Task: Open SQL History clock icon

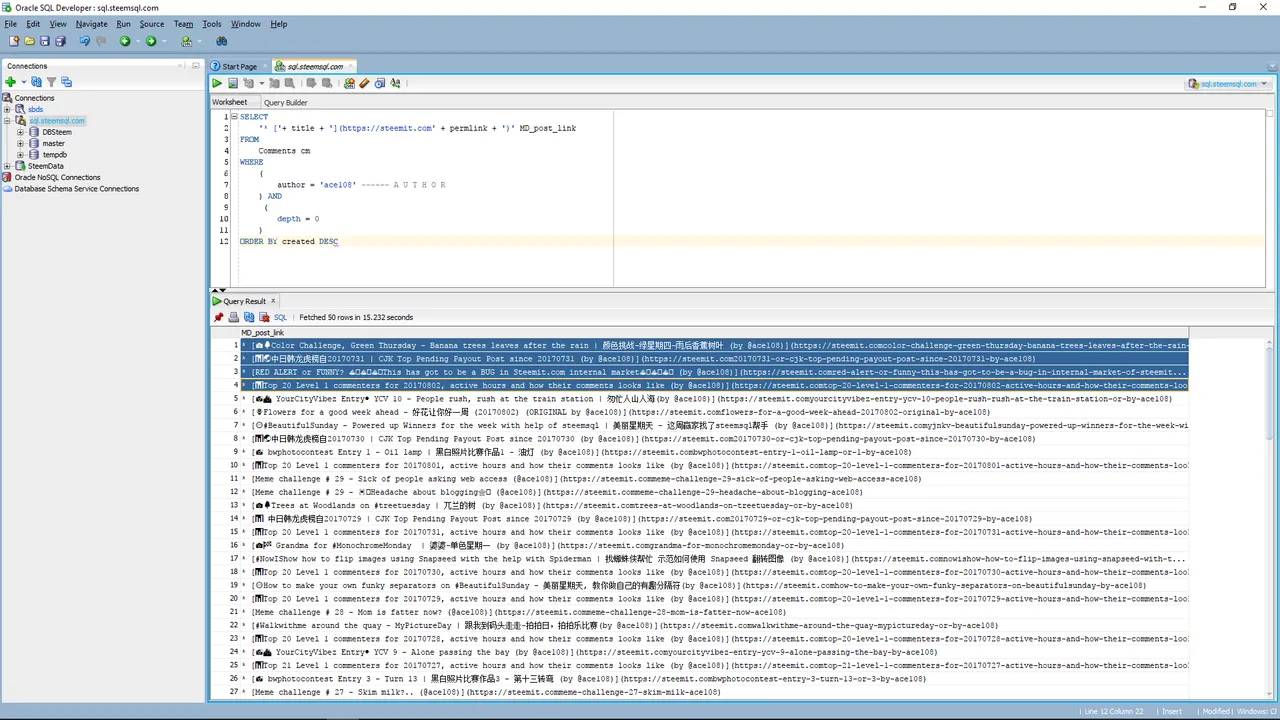Action: (380, 83)
